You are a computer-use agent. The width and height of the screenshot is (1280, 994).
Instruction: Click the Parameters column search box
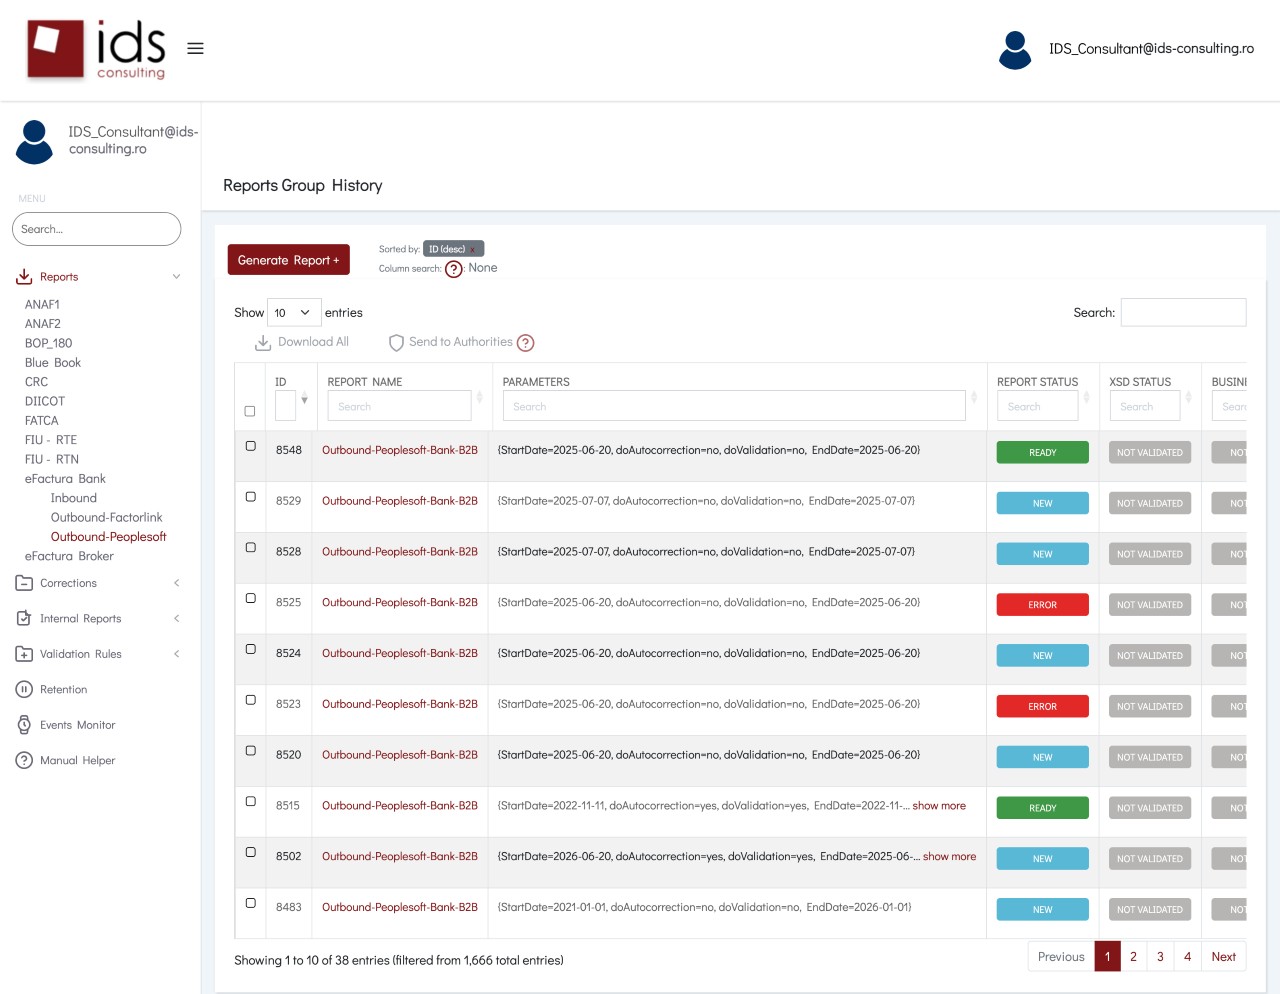tap(734, 406)
